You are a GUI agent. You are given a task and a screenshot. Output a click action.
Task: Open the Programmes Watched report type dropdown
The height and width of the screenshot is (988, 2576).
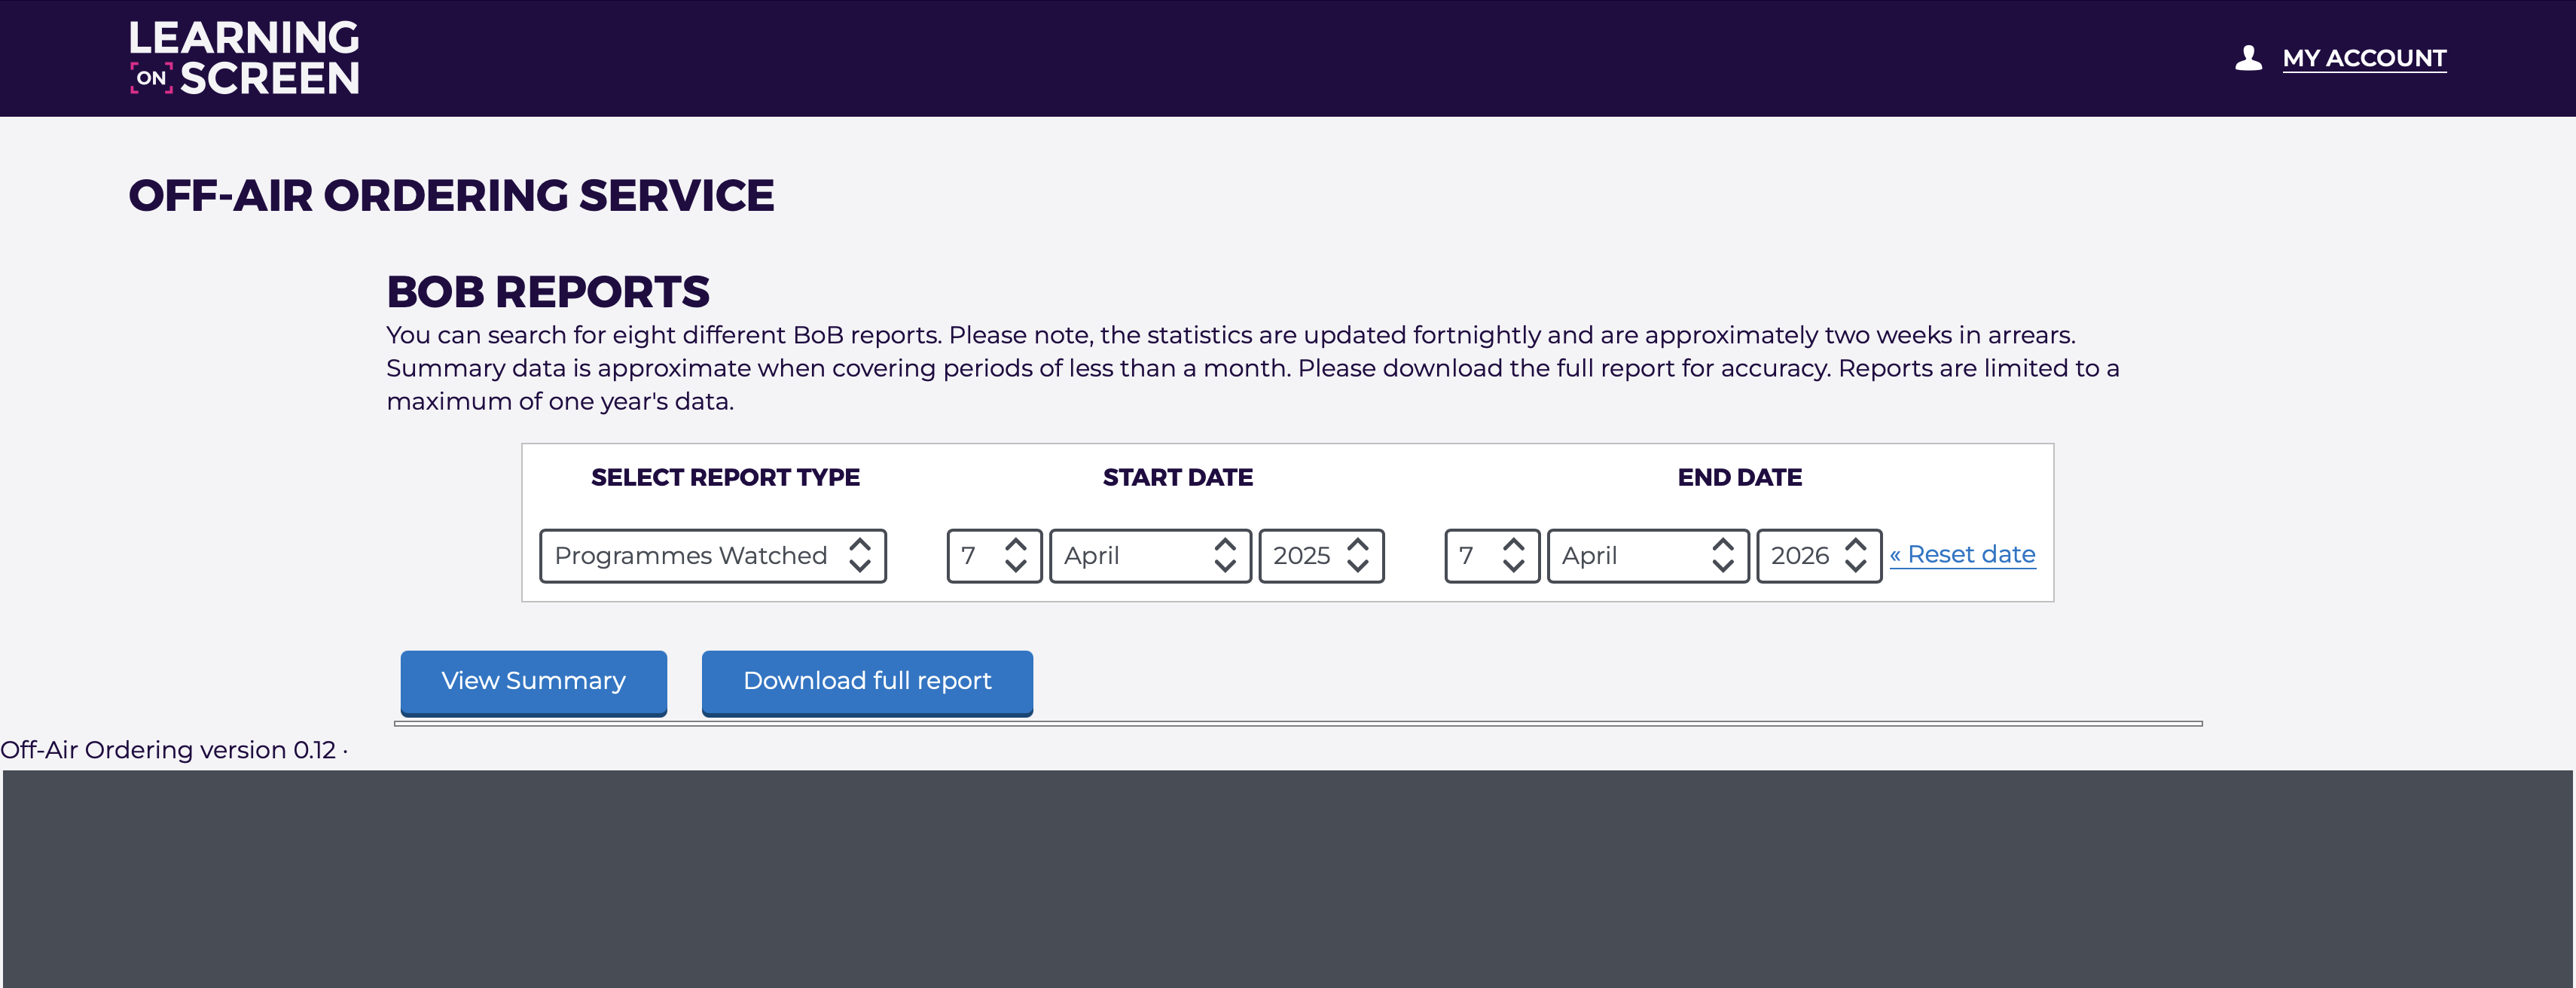click(x=713, y=555)
